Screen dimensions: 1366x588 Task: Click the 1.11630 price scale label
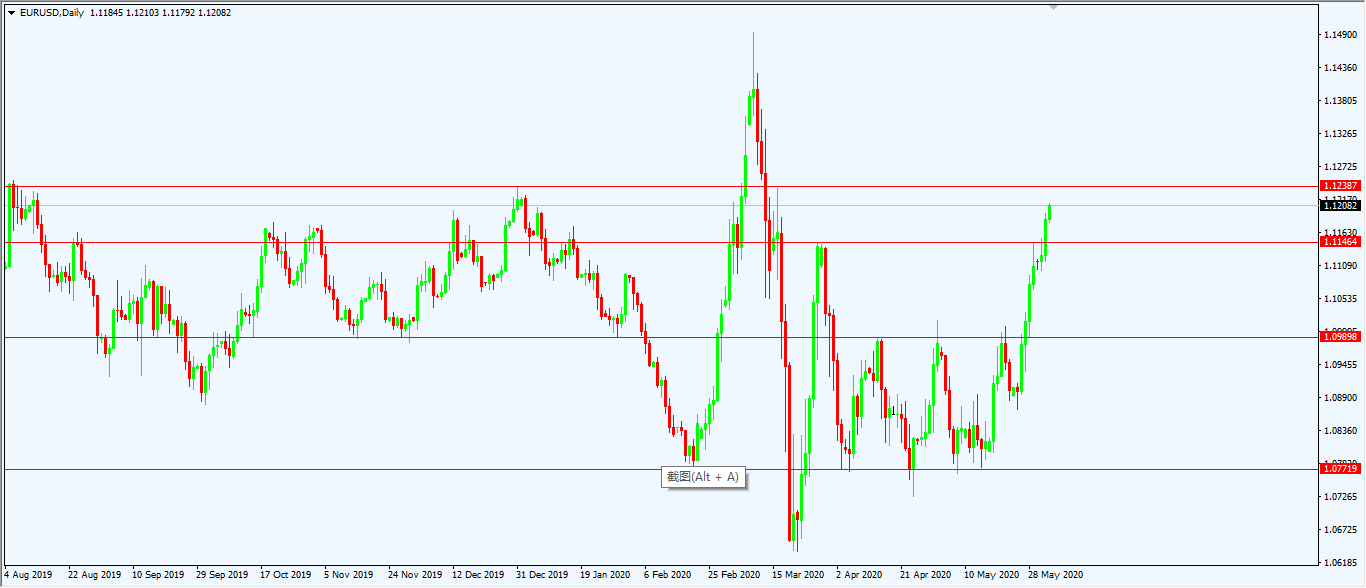pos(1340,232)
